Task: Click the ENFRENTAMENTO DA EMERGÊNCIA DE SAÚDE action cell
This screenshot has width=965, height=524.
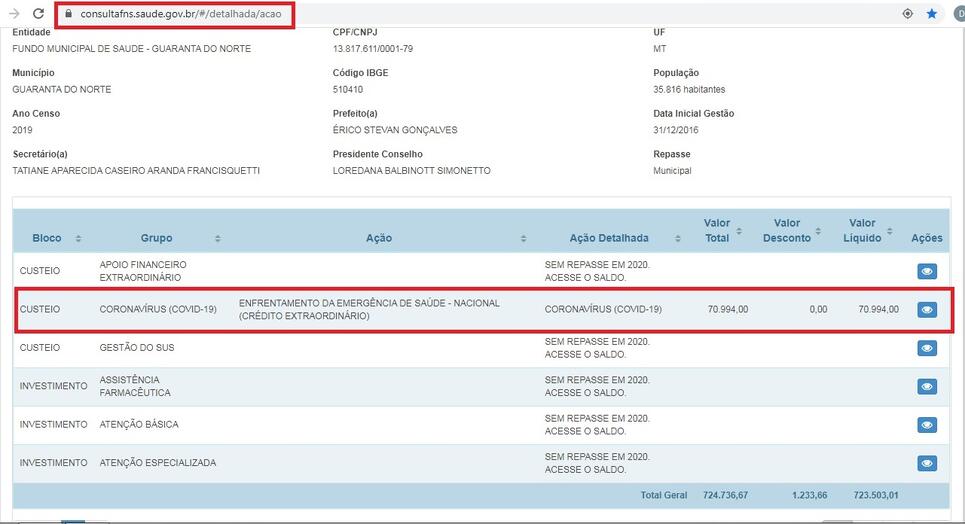Action: click(x=369, y=310)
